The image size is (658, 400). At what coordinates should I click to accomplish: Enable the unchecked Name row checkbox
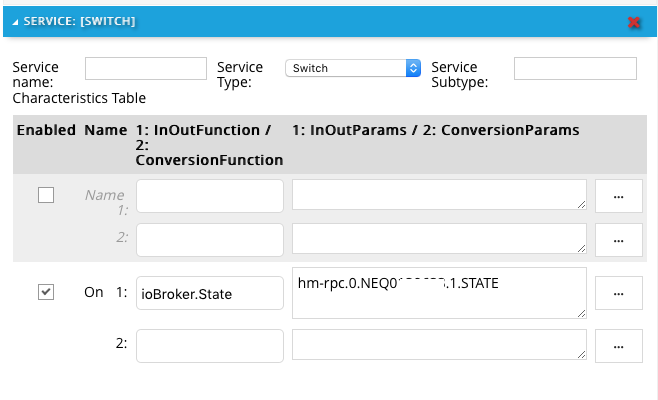click(46, 195)
